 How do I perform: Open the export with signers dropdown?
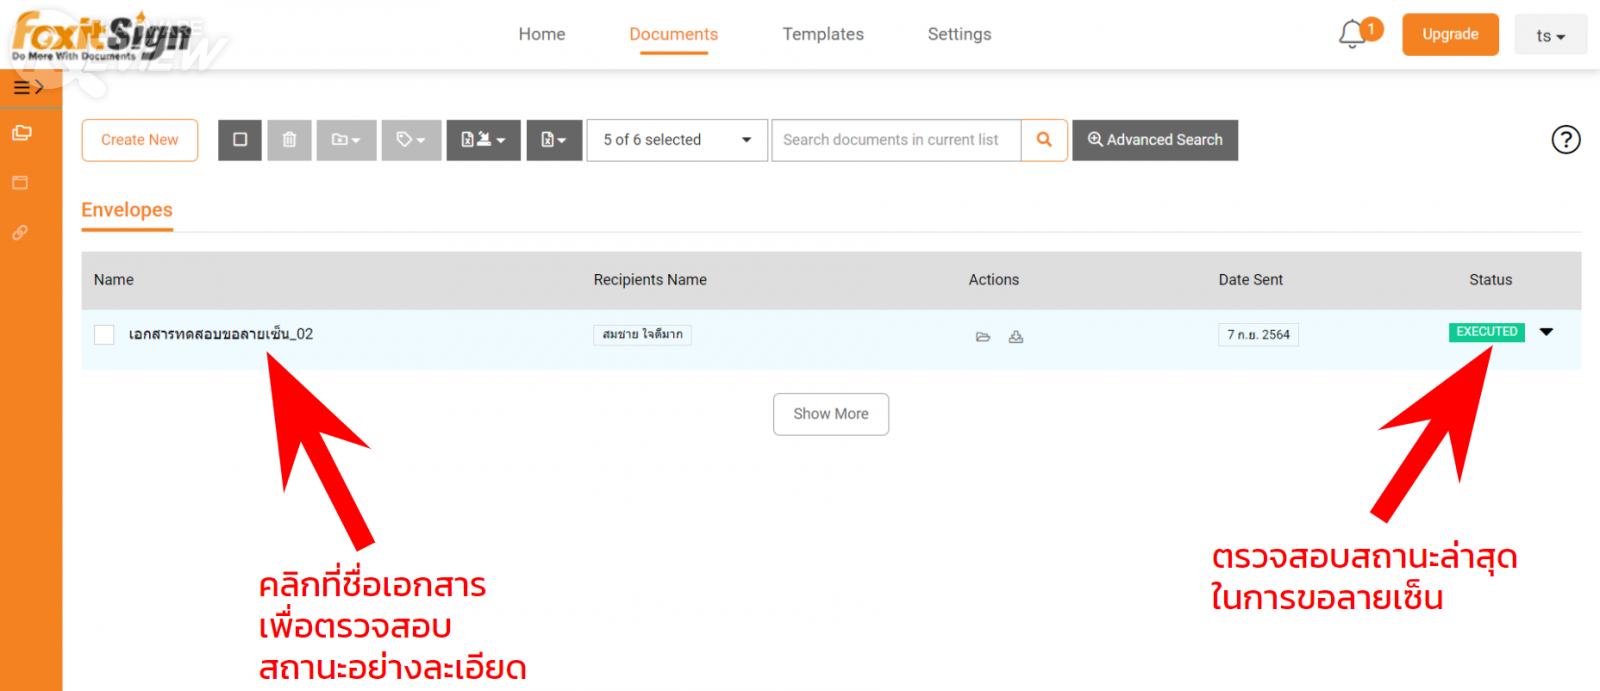pos(483,140)
